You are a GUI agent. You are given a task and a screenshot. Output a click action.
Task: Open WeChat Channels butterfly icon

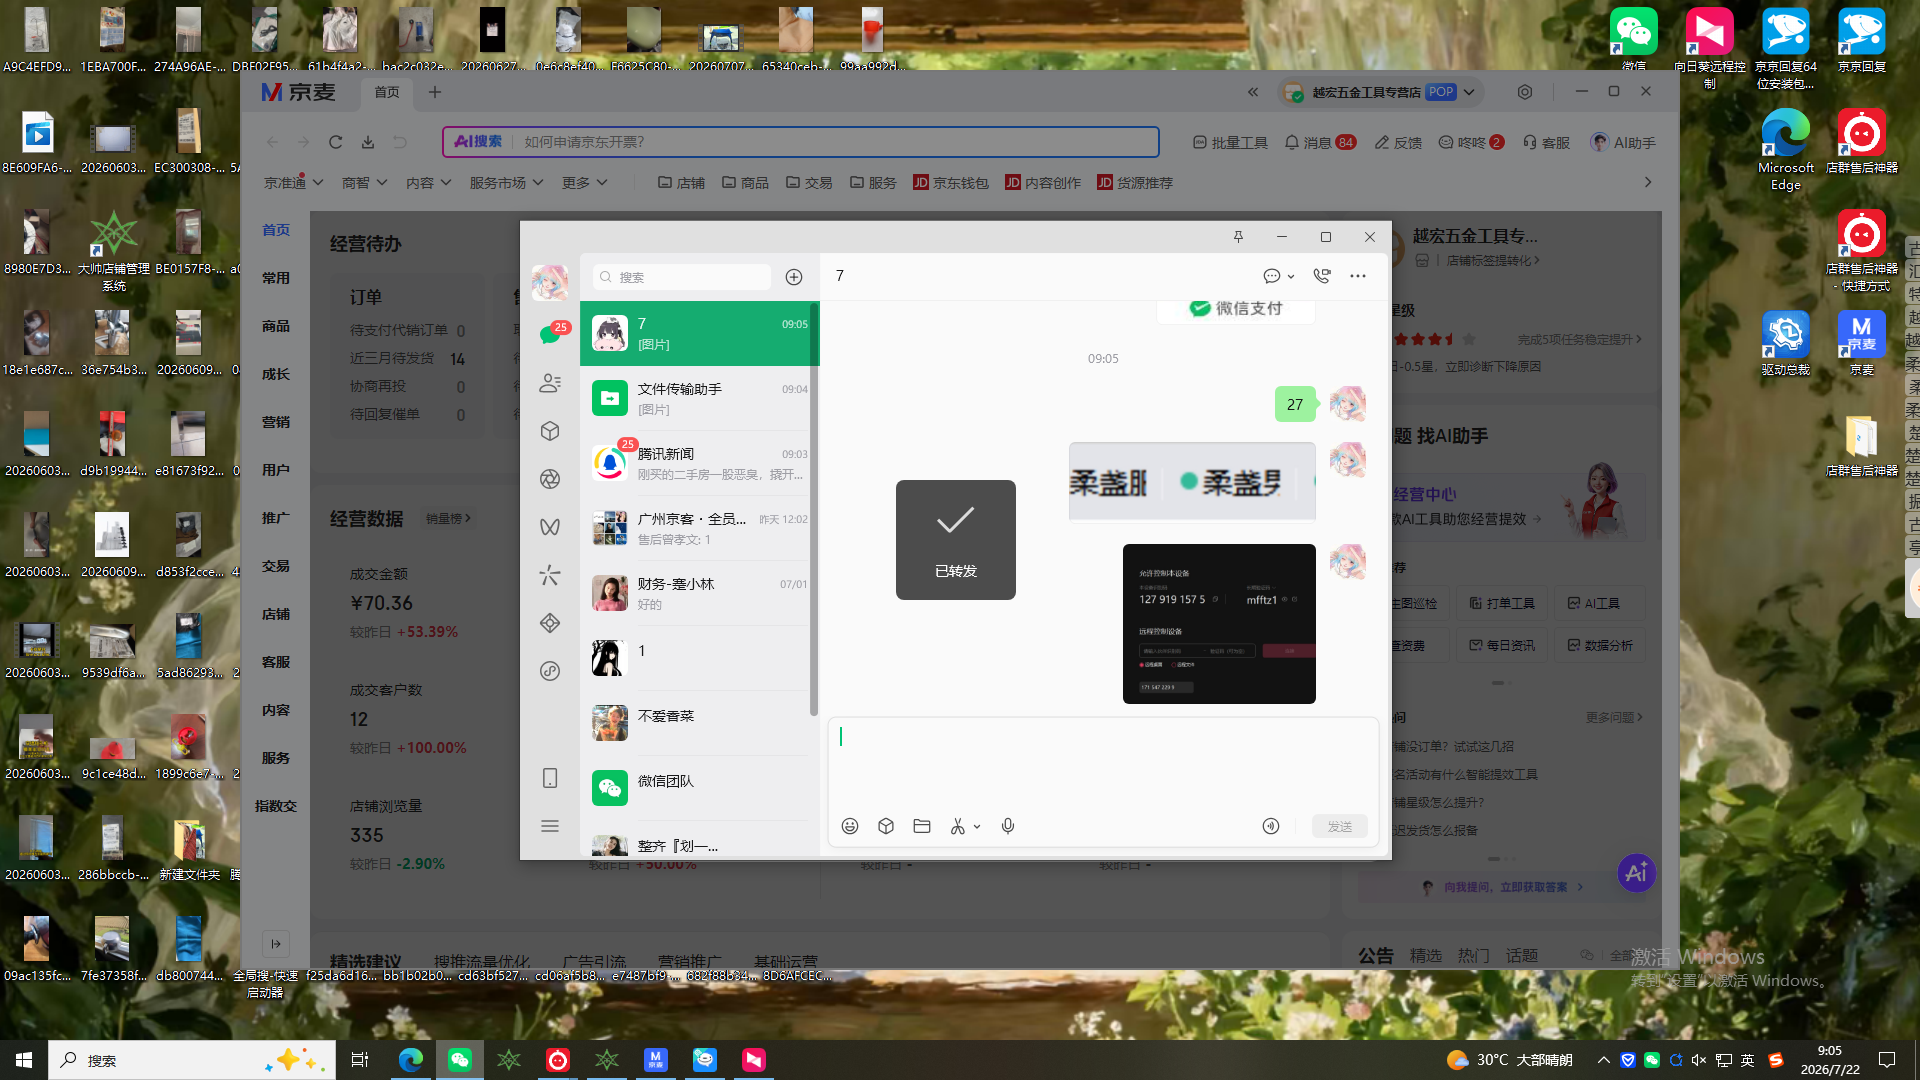(550, 527)
